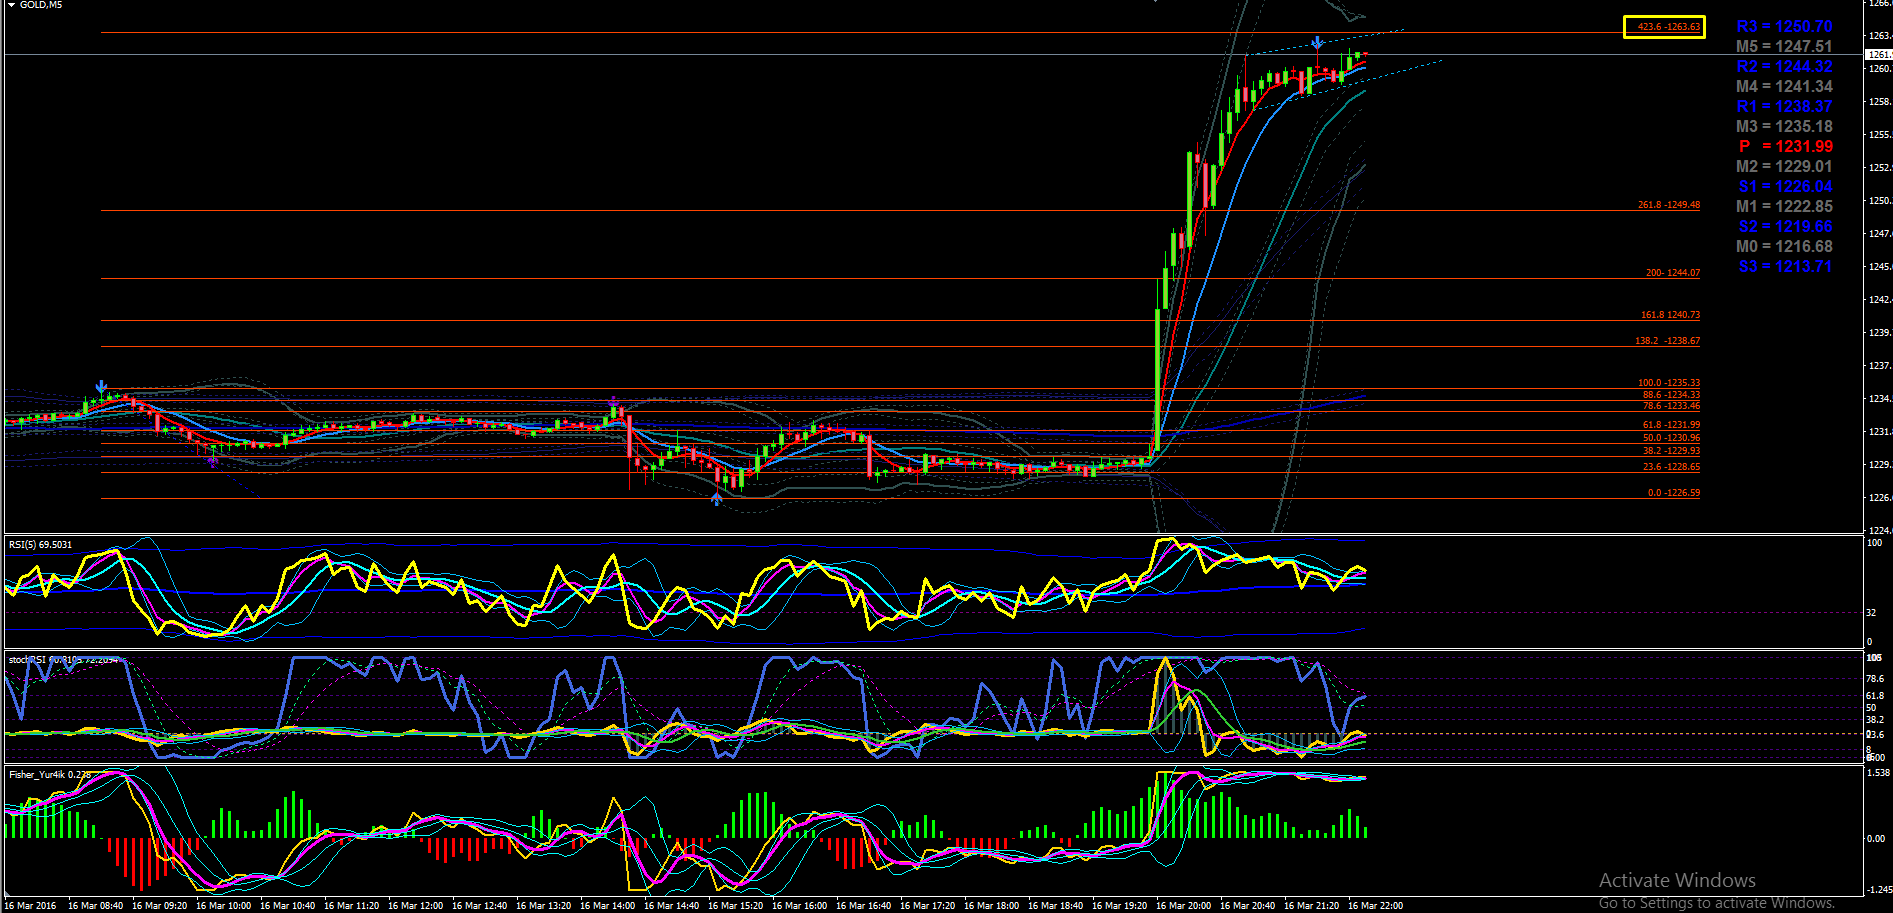Select the 61.8 -1231.99 Fibonacci level label
1893x913 pixels.
click(x=1671, y=425)
